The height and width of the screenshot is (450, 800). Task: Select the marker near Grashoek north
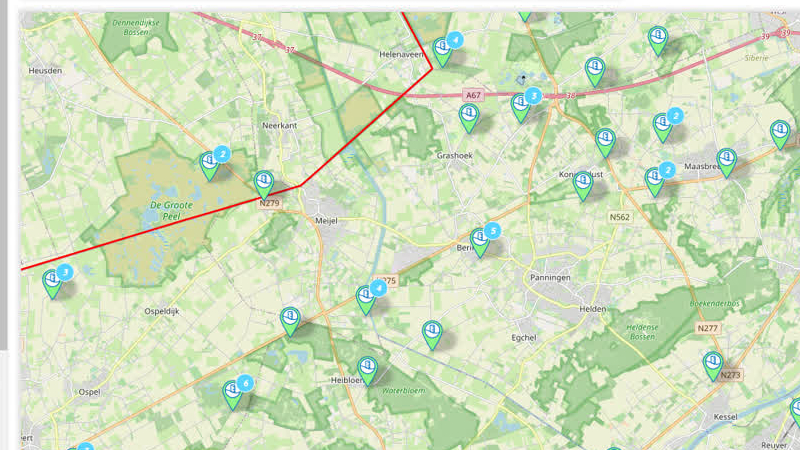click(468, 118)
